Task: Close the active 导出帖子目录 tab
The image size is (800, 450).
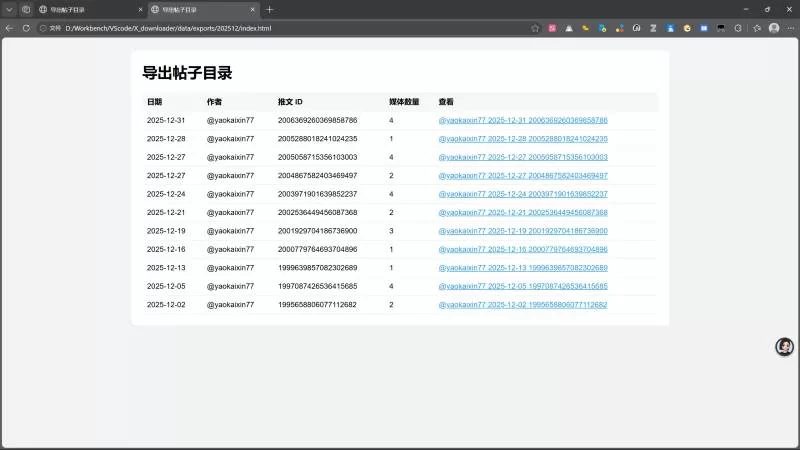Action: coord(252,10)
